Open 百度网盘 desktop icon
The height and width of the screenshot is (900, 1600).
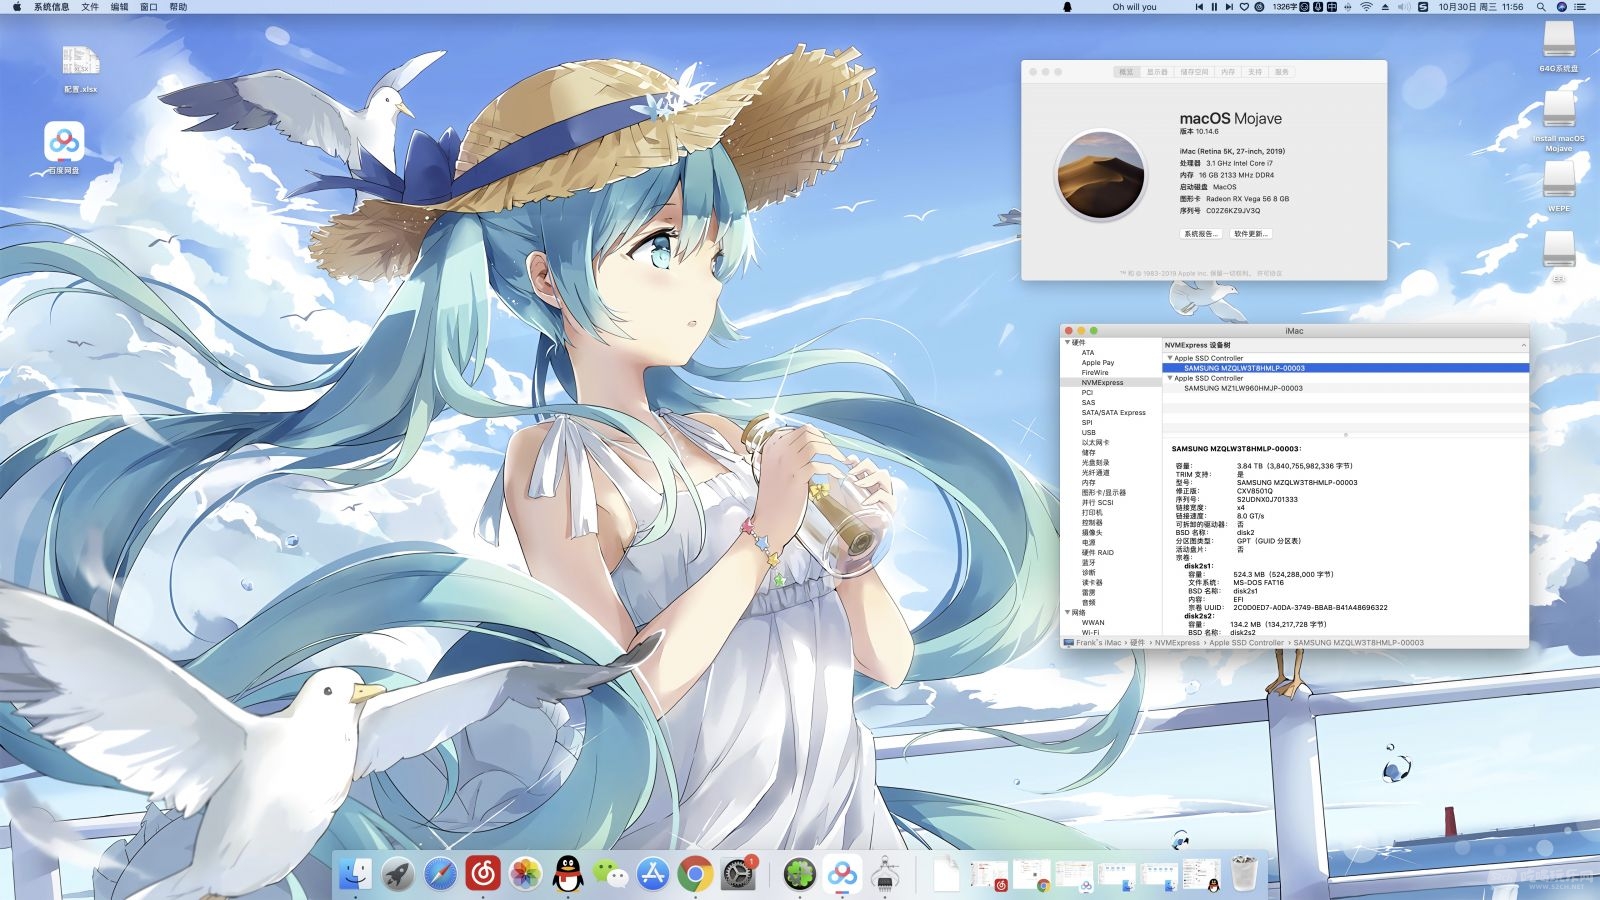point(64,148)
